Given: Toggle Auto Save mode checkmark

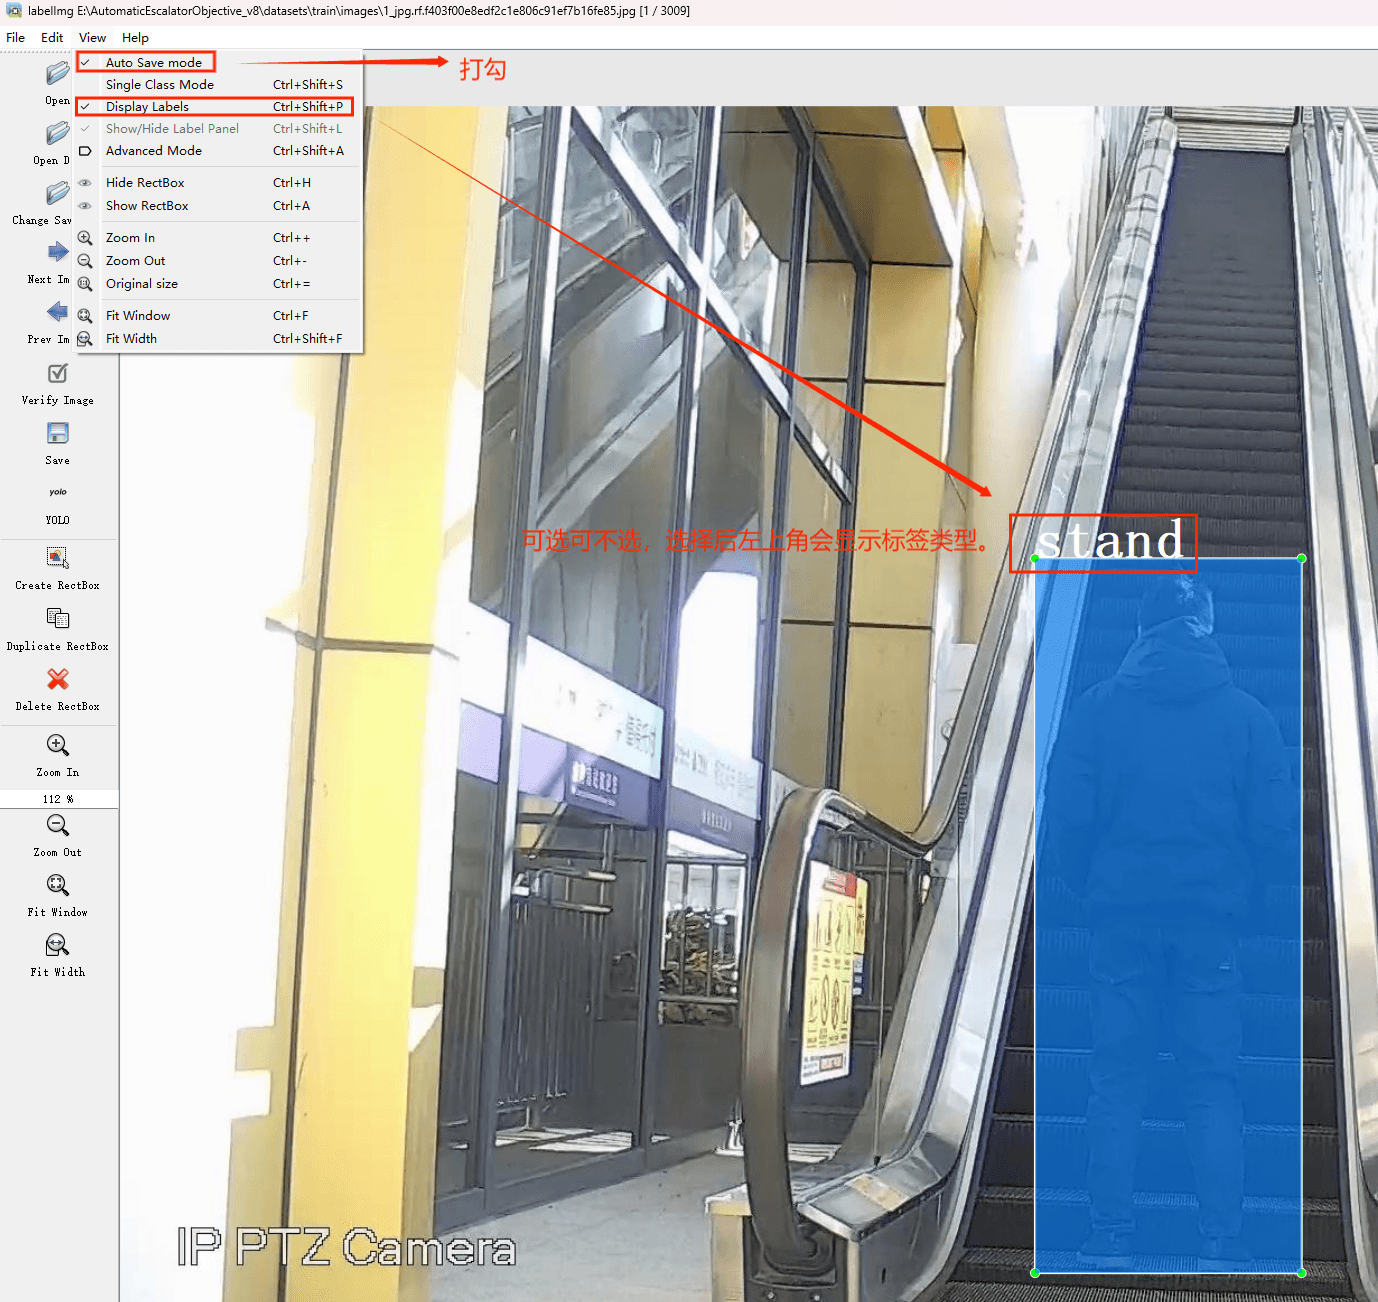Looking at the screenshot, I should coord(154,62).
